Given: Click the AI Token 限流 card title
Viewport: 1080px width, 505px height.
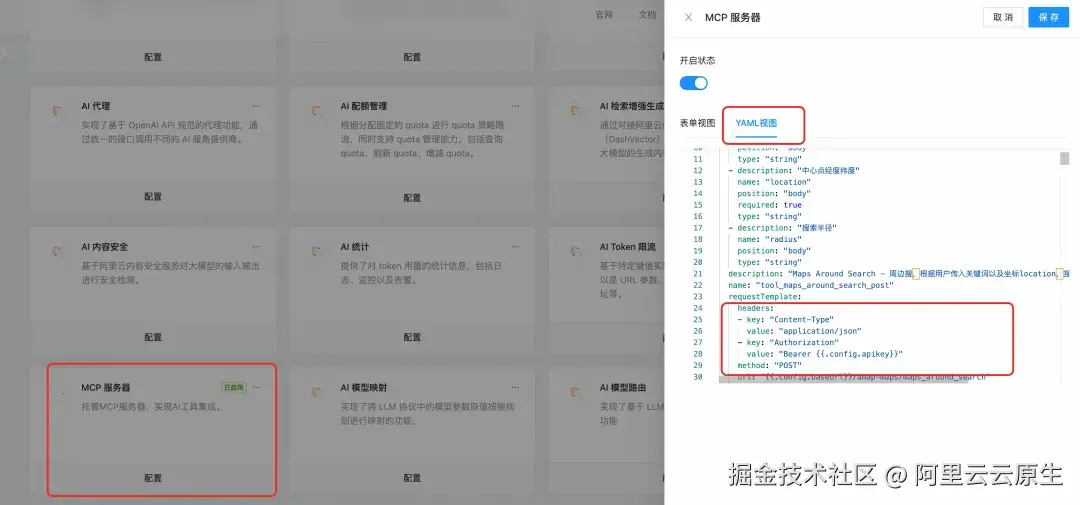Looking at the screenshot, I should click(627, 247).
